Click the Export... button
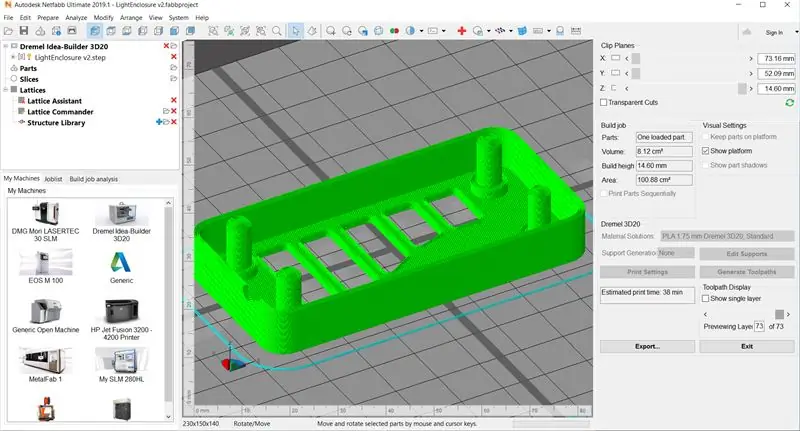800x431 pixels. click(647, 346)
